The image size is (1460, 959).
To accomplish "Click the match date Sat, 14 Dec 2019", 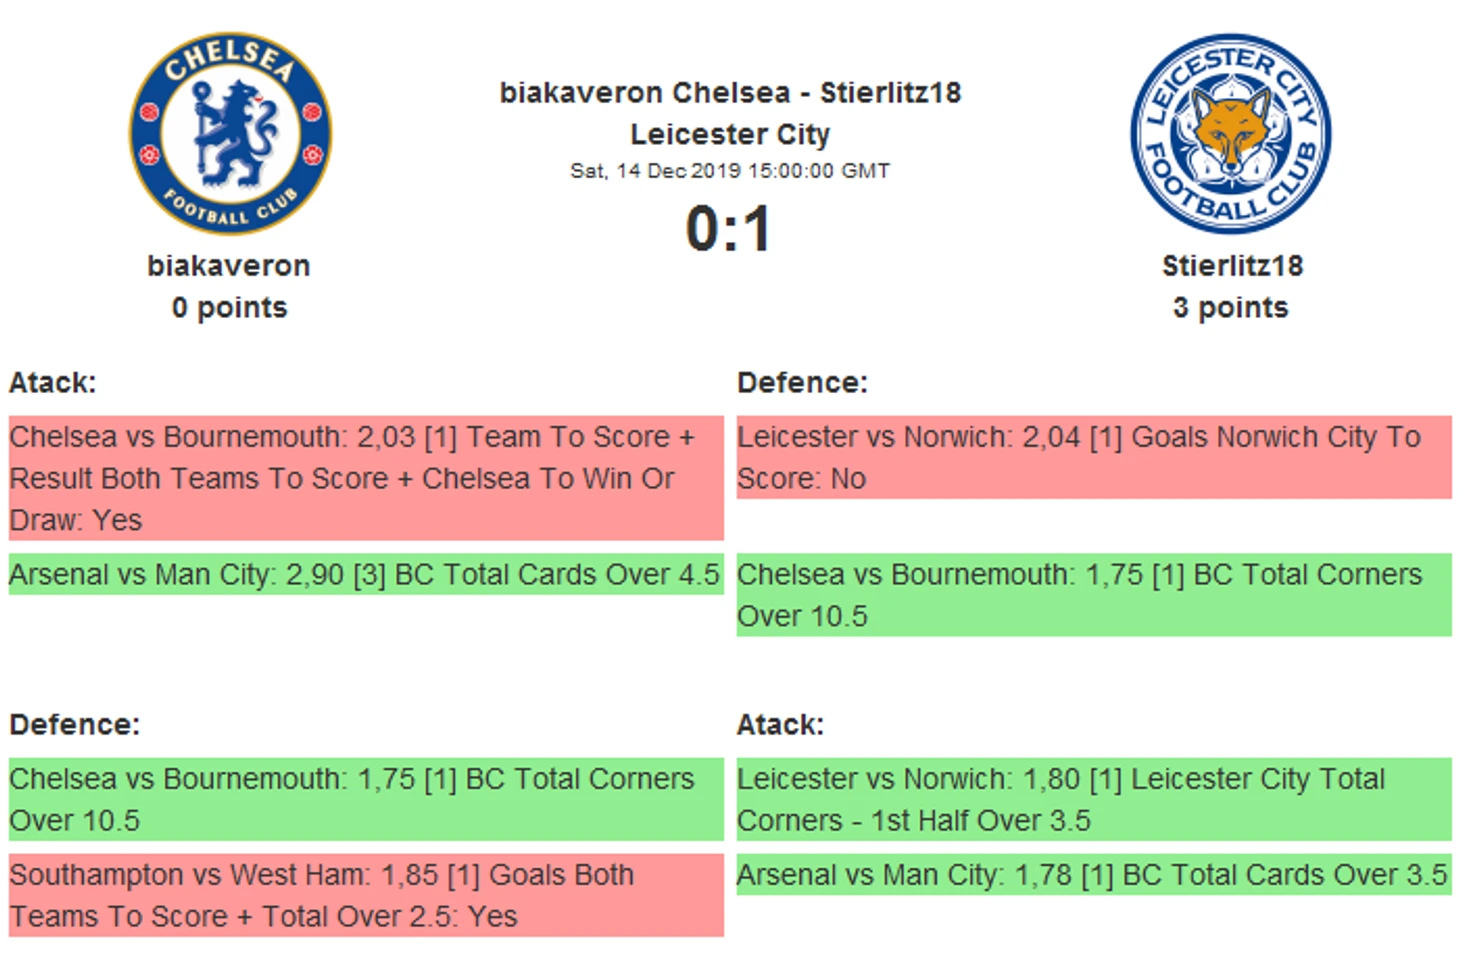I will 730,171.
